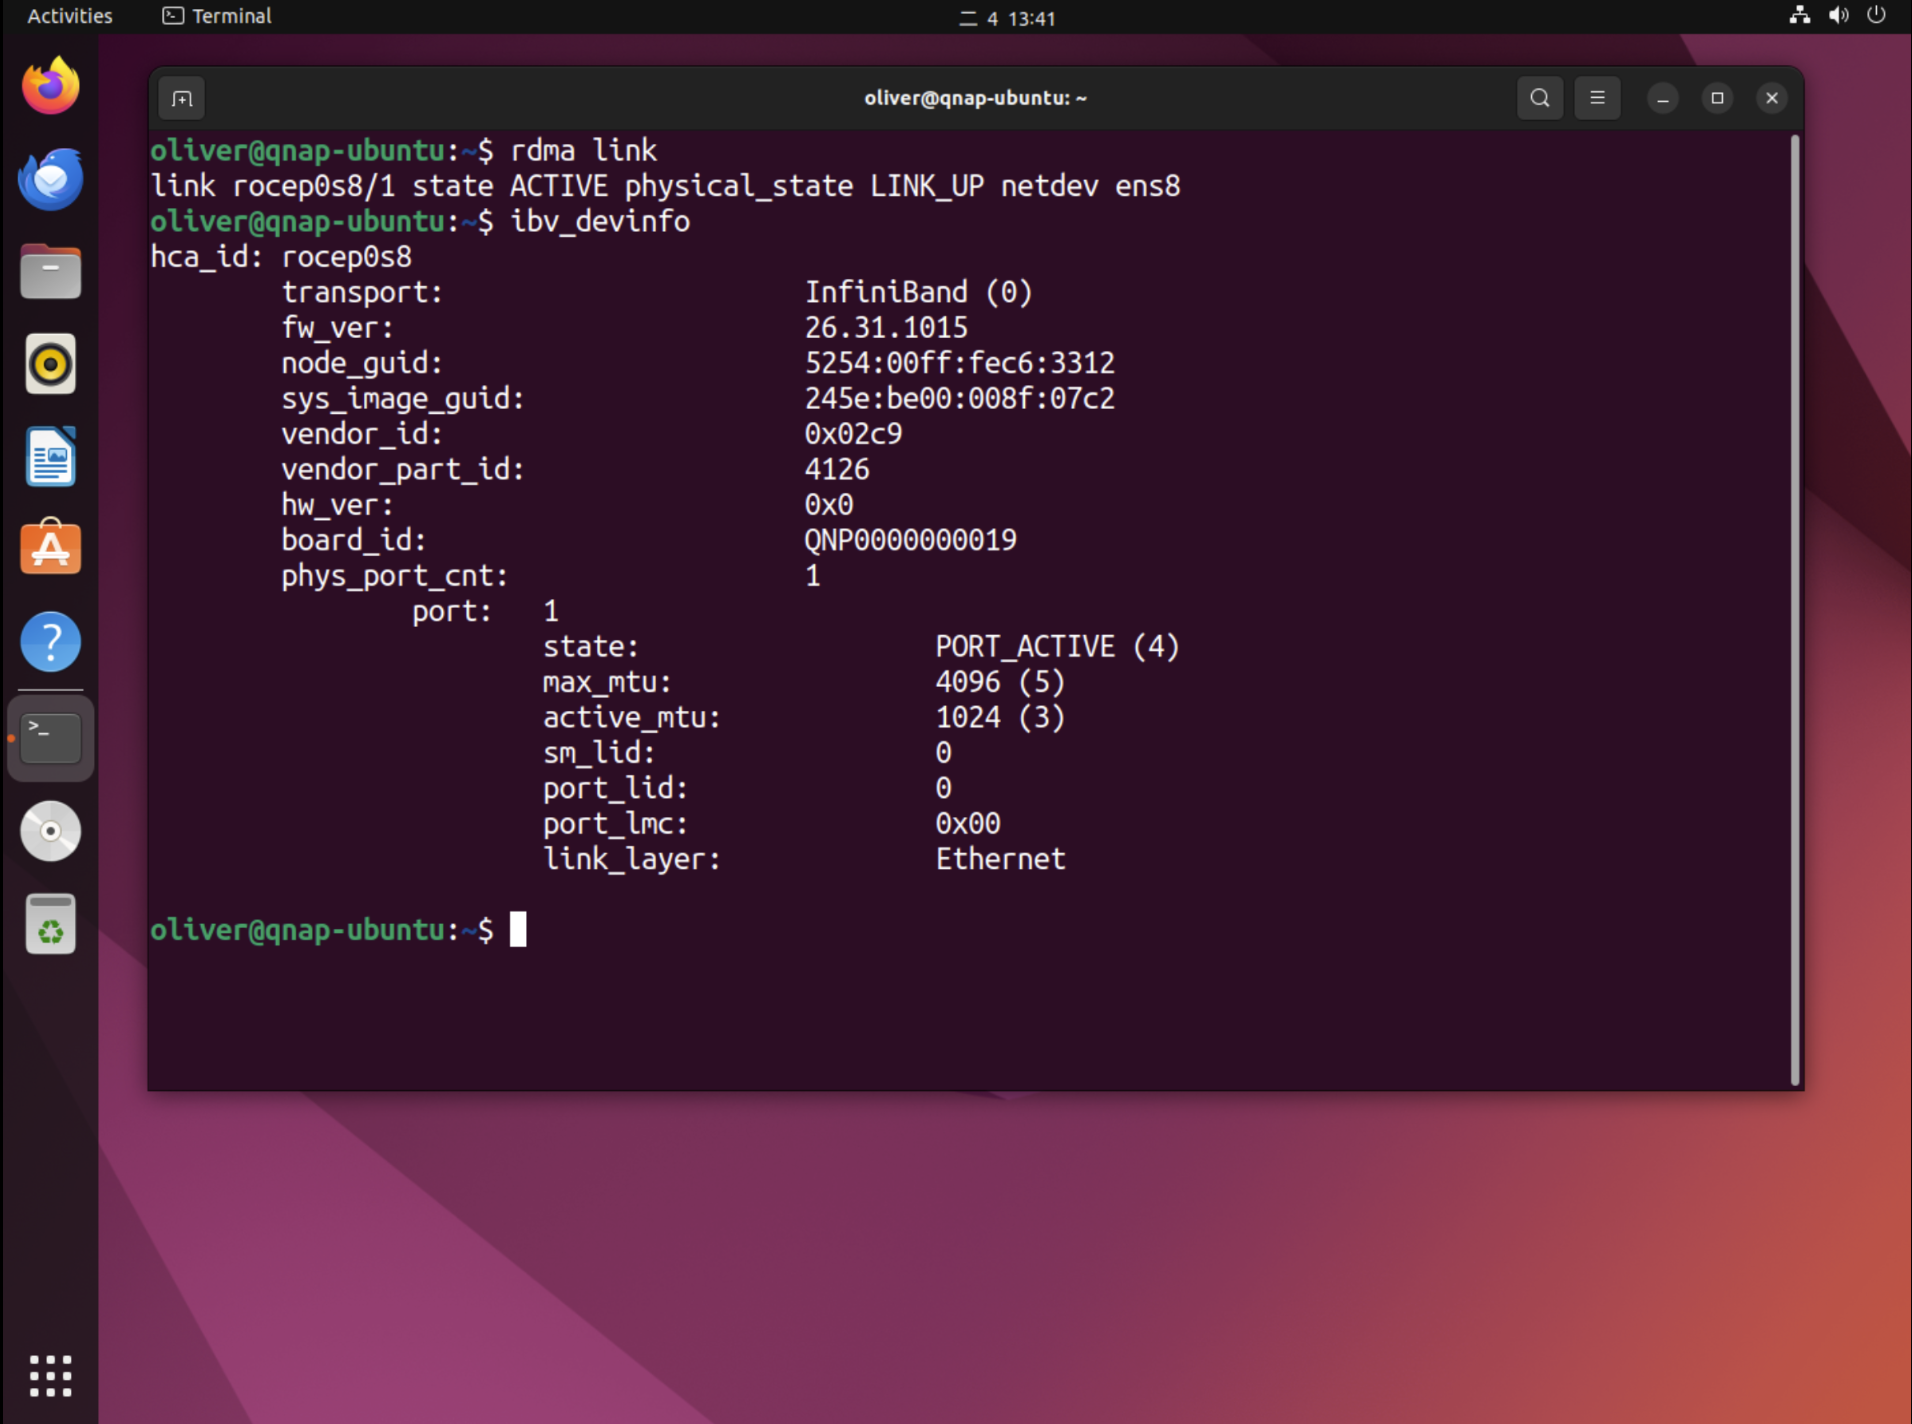Open the Terminal app menu in the top bar
1912x1424 pixels.
217,16
